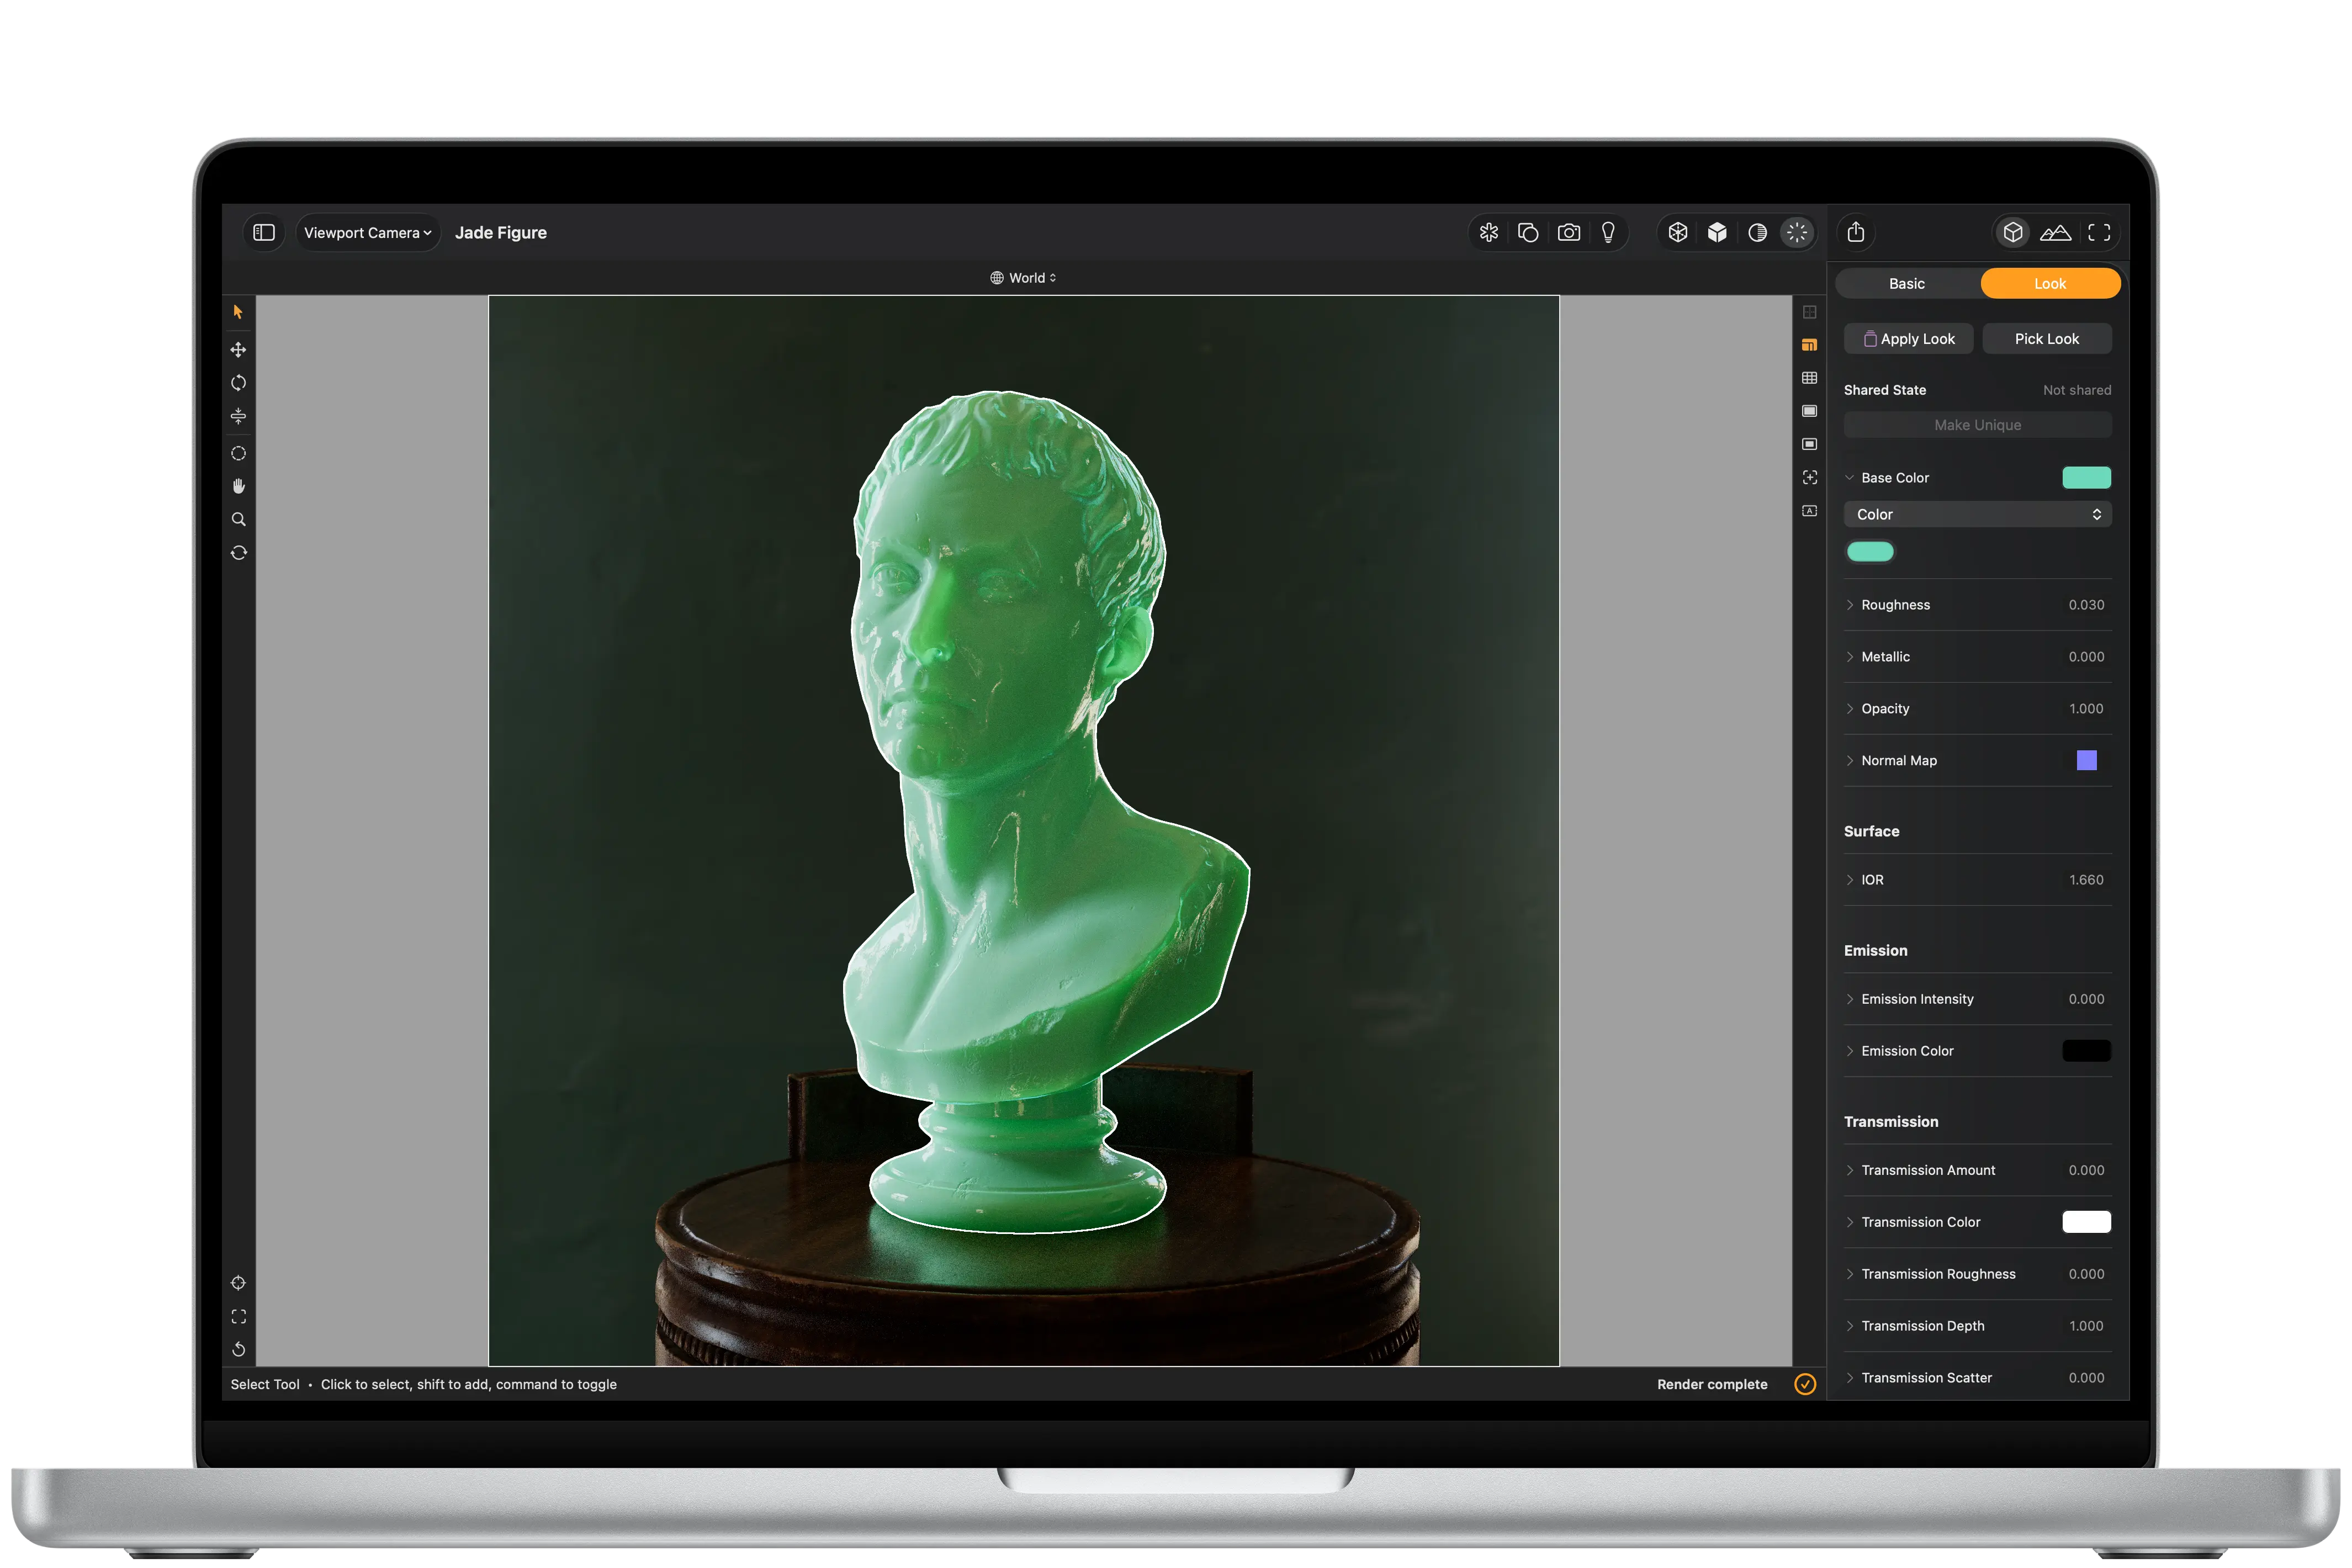Open the Viewport Camera dropdown
The width and height of the screenshot is (2352, 1568).
point(367,232)
